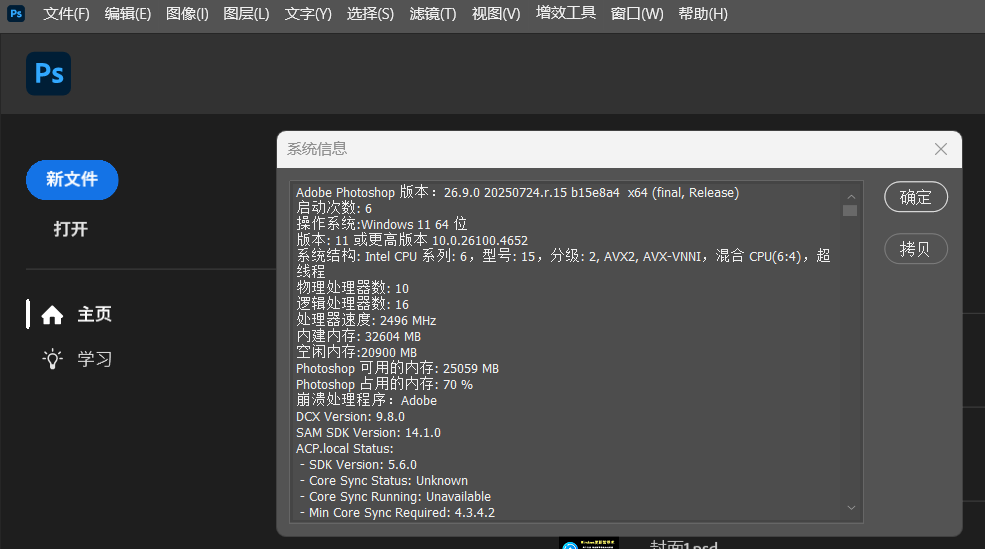
Task: Open the 帮助(H) menu
Action: (703, 14)
